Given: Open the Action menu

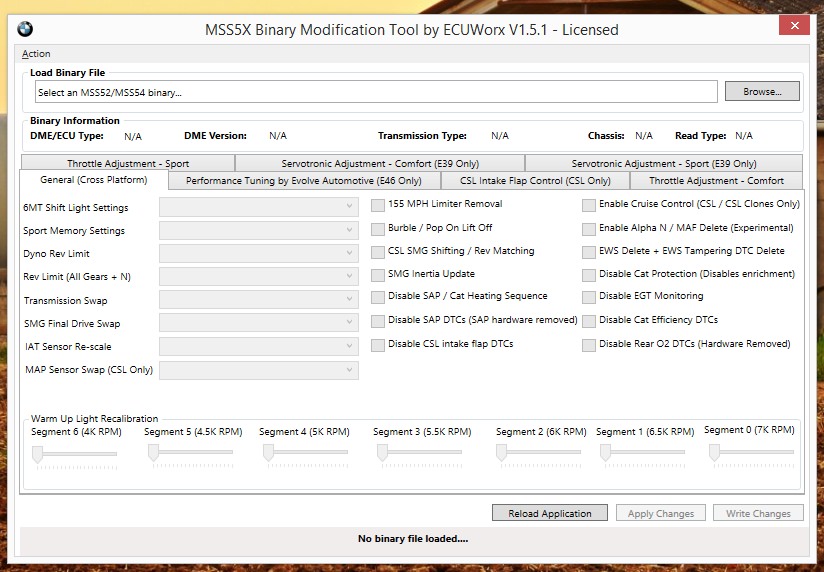Looking at the screenshot, I should click(x=36, y=54).
